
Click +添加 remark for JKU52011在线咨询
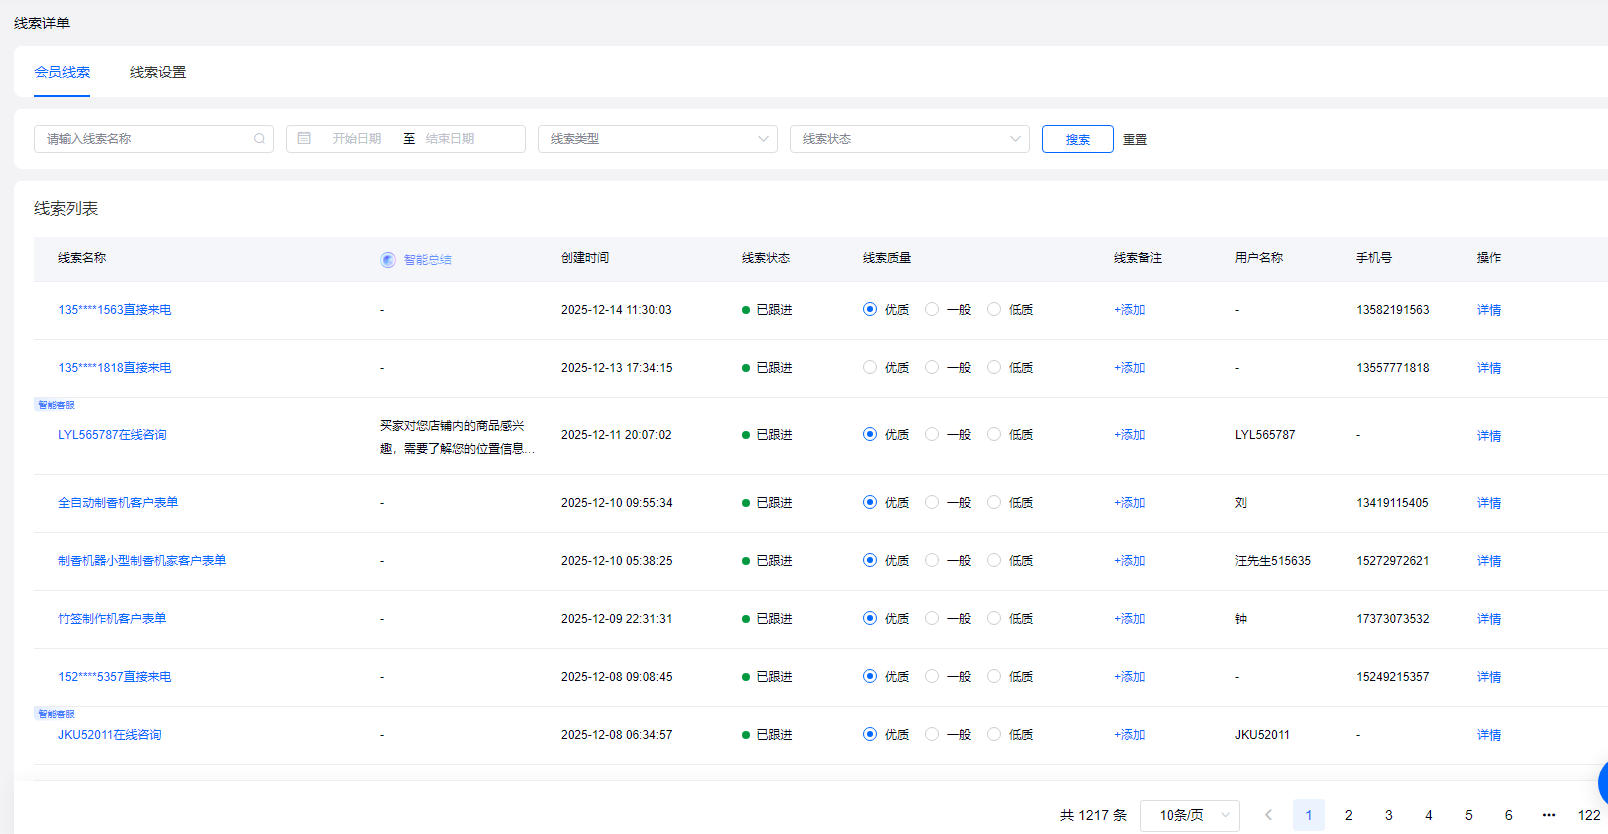[1129, 735]
